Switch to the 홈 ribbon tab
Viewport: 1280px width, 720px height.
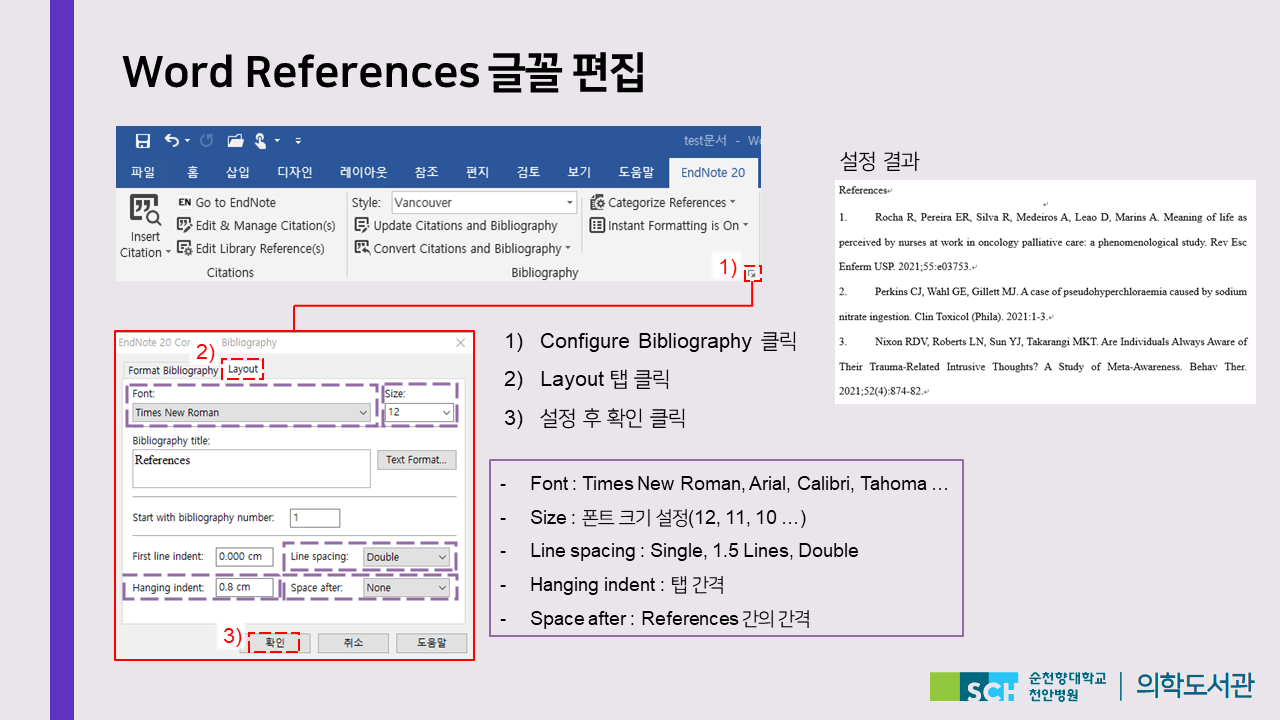[x=193, y=172]
